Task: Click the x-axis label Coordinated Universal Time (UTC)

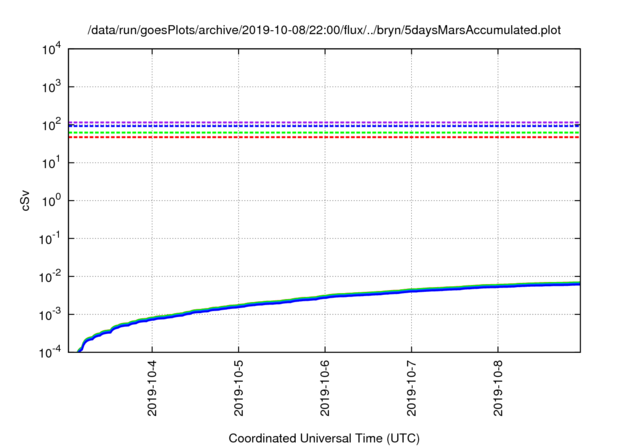Action: 324,438
